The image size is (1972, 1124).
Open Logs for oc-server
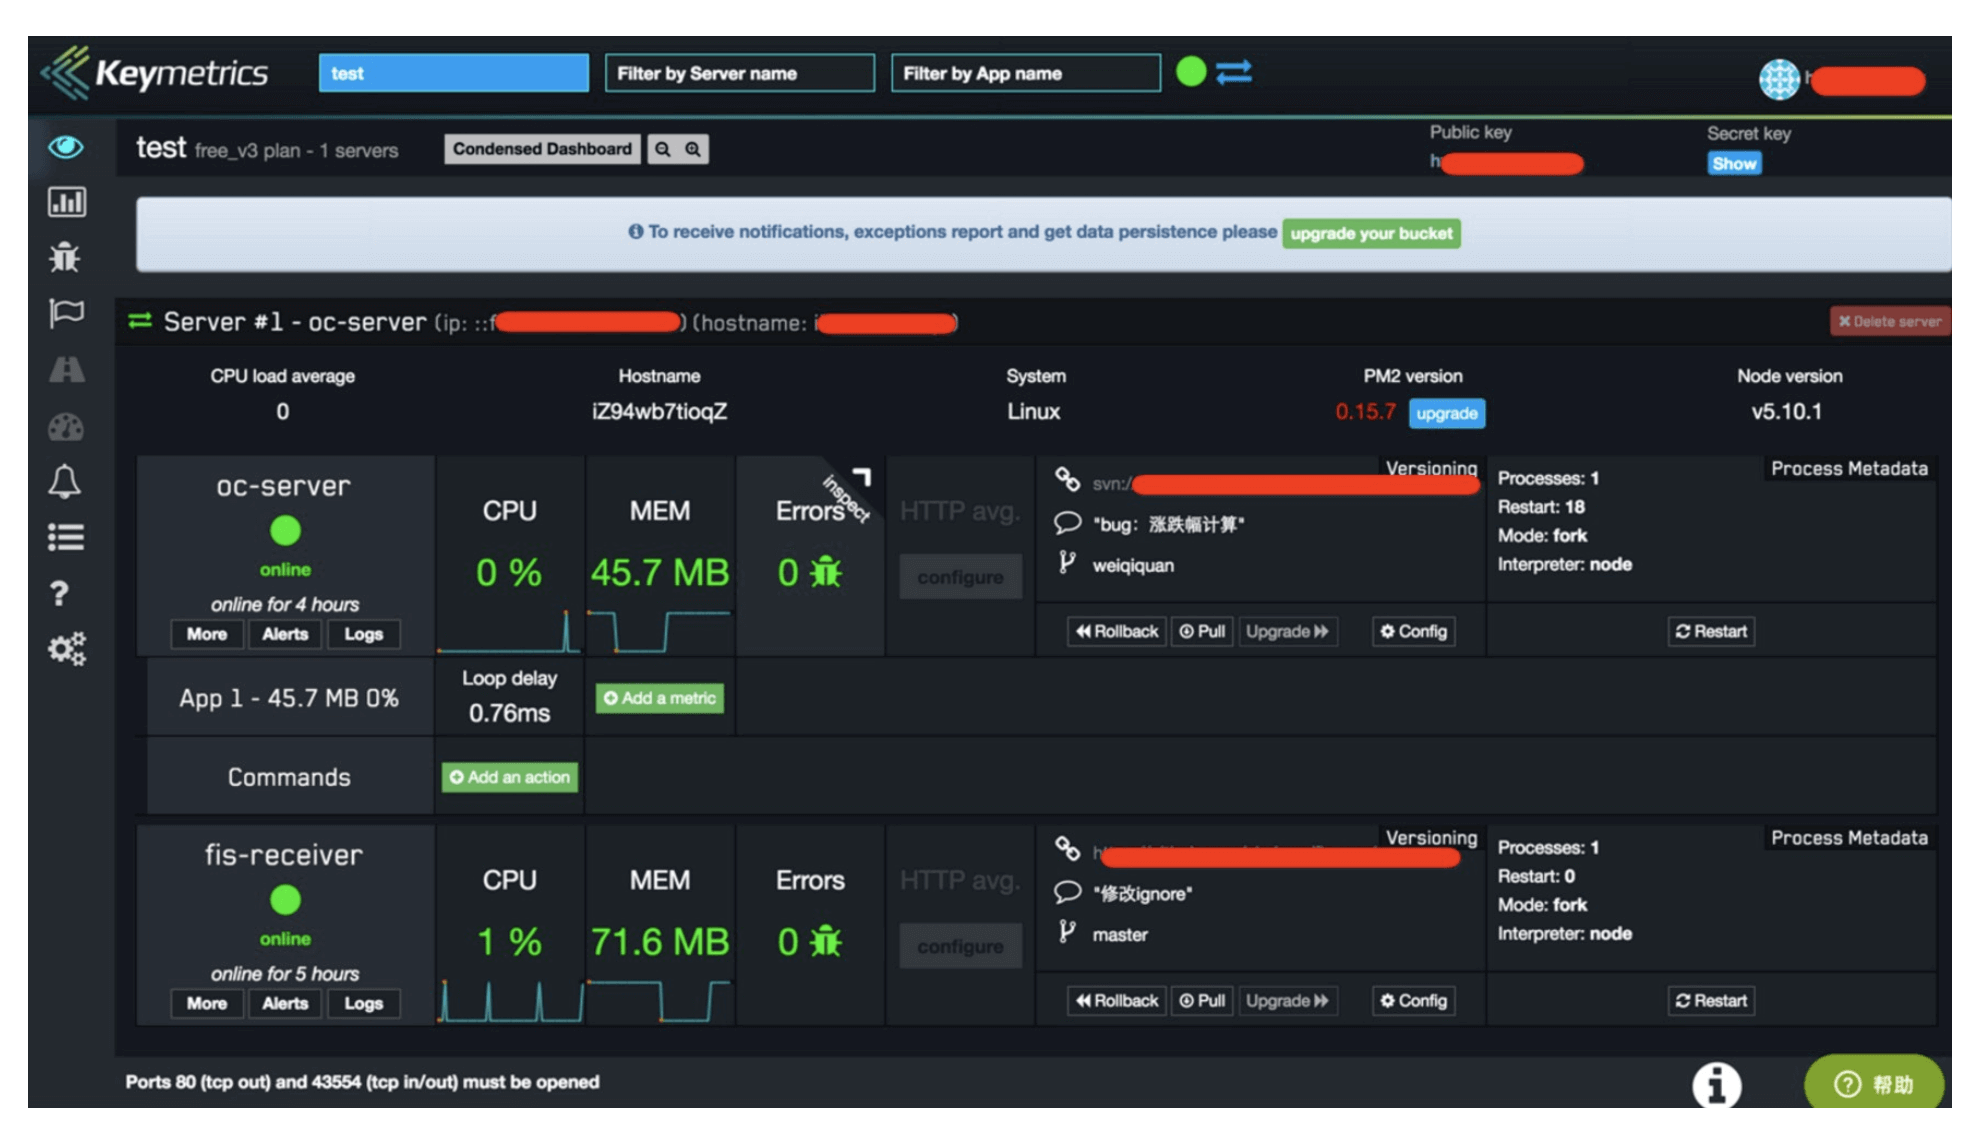coord(364,634)
